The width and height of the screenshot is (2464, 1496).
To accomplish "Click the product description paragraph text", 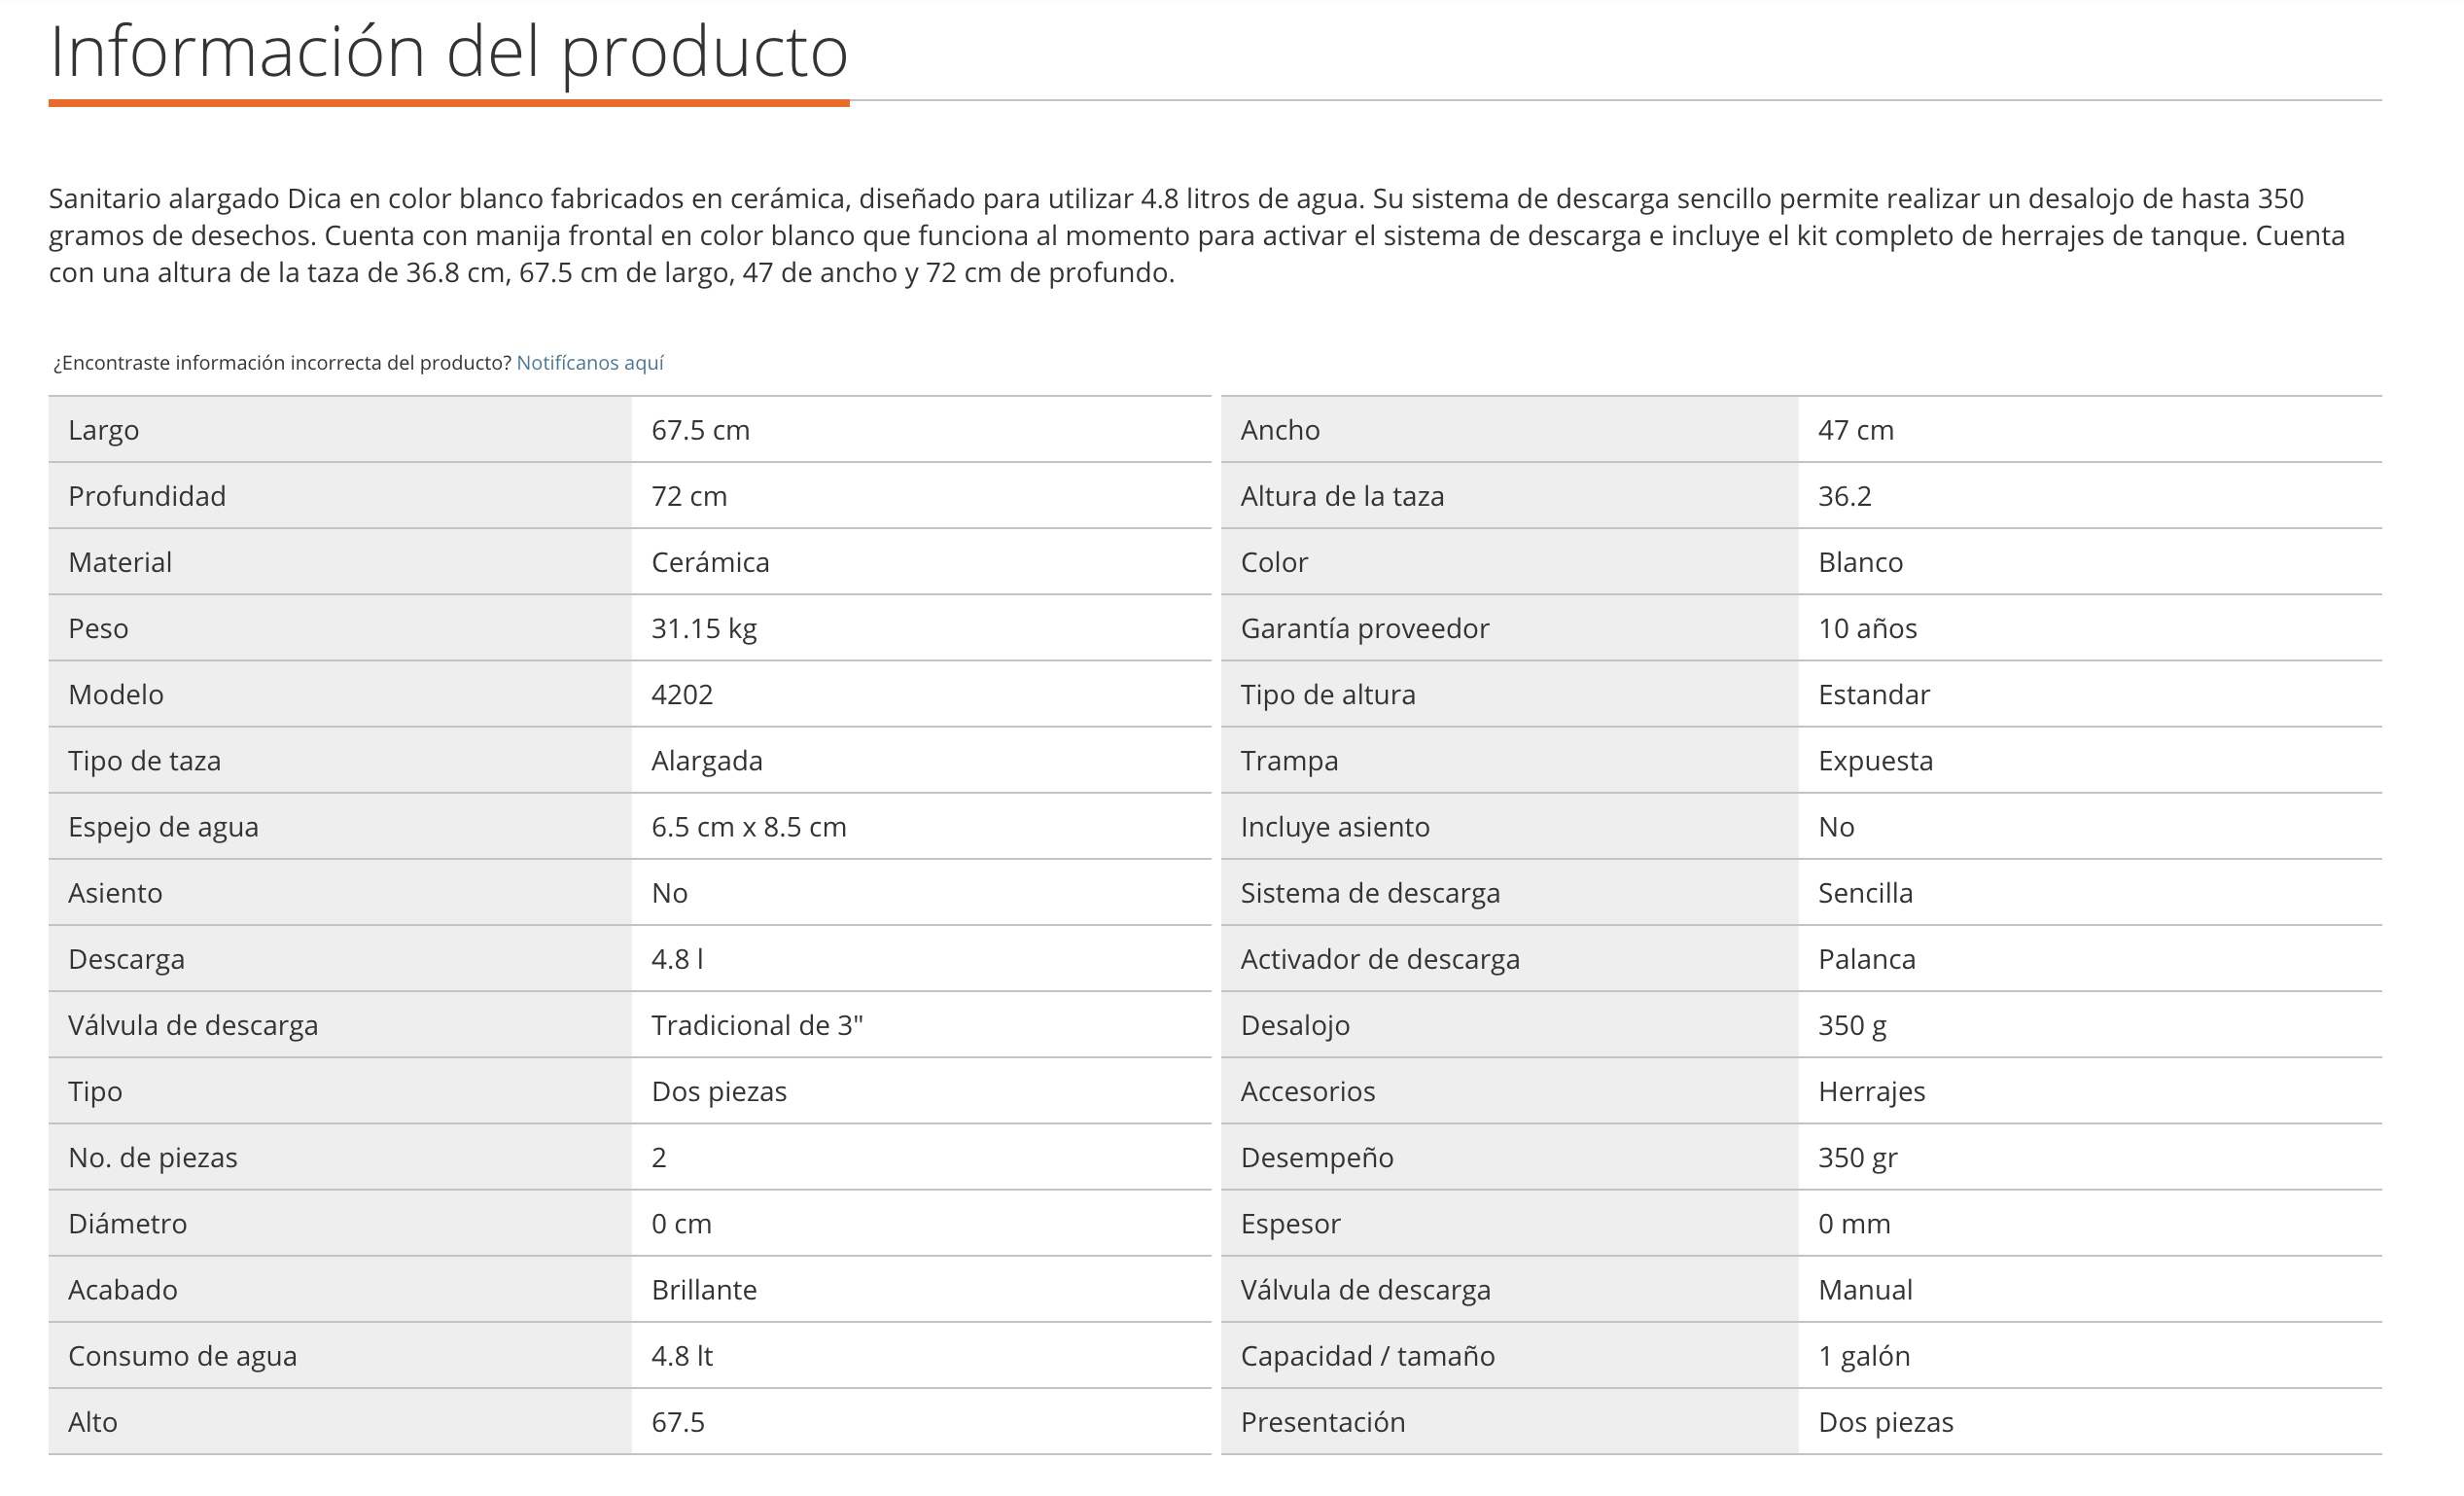I will 1197,235.
